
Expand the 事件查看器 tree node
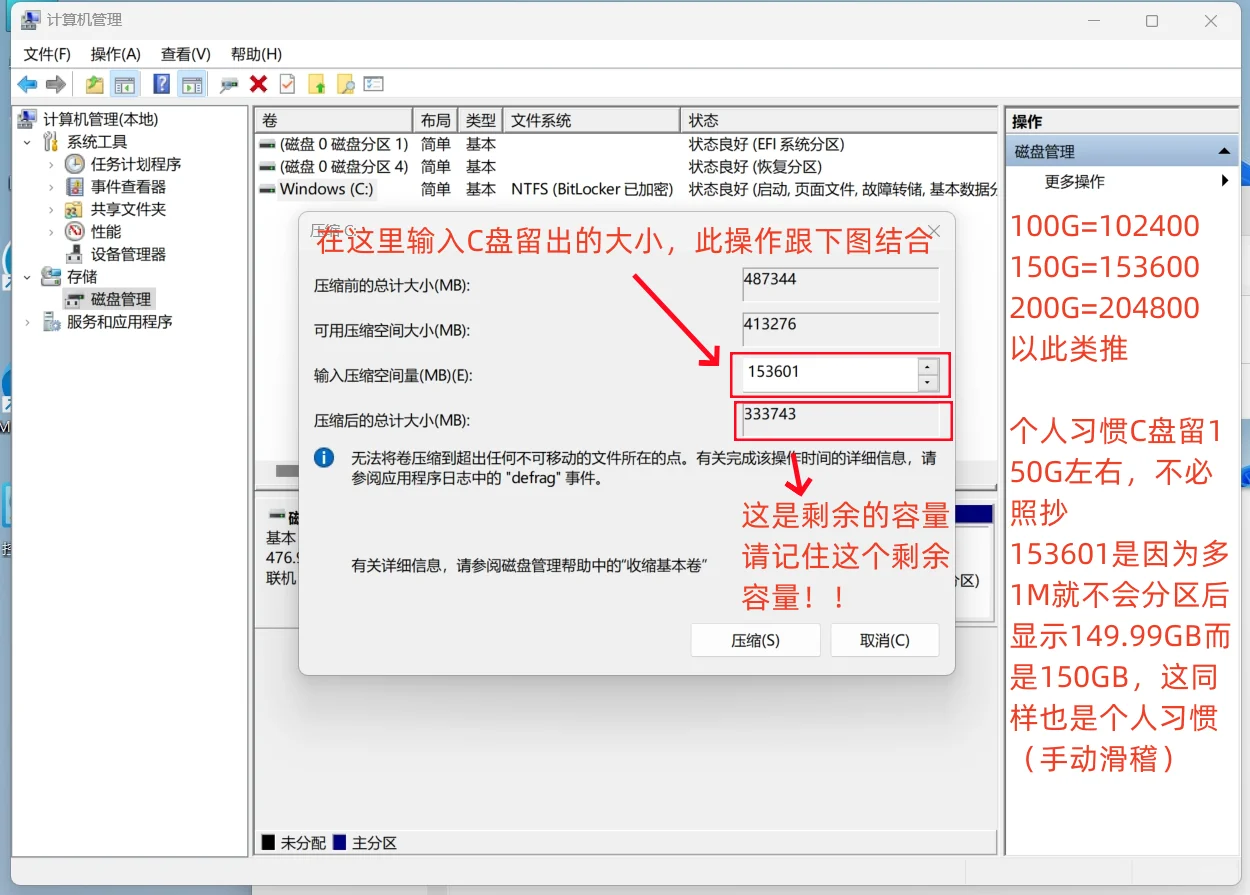tap(51, 187)
